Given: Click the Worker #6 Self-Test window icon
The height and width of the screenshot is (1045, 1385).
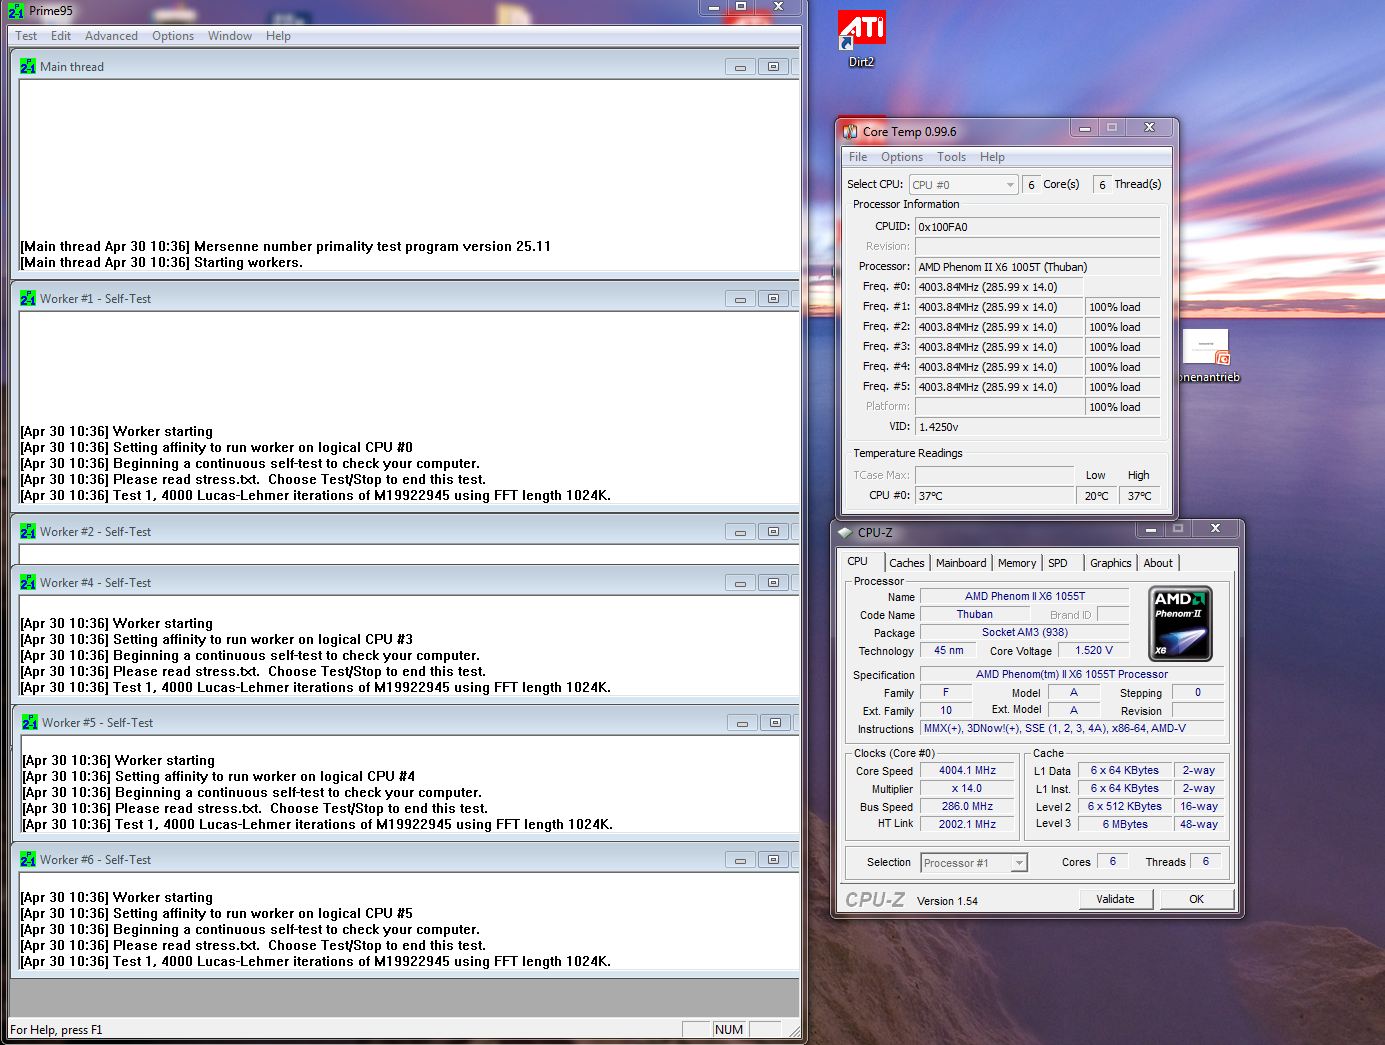Looking at the screenshot, I should click(x=28, y=860).
